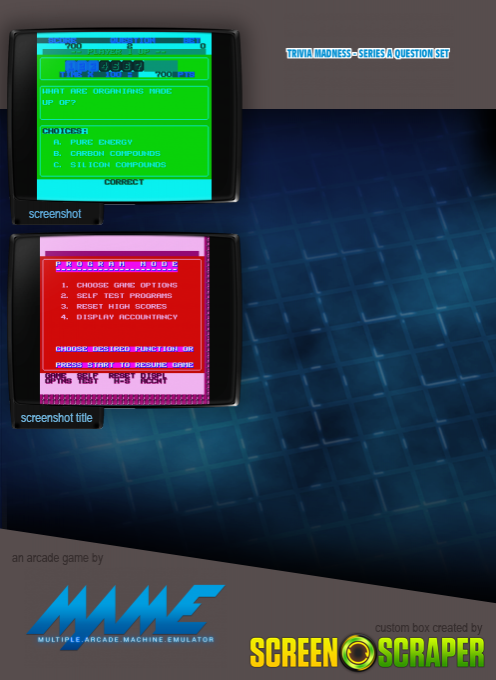Select answer 'C. Silicon Compounds'
This screenshot has width=496, height=680.
[110, 165]
